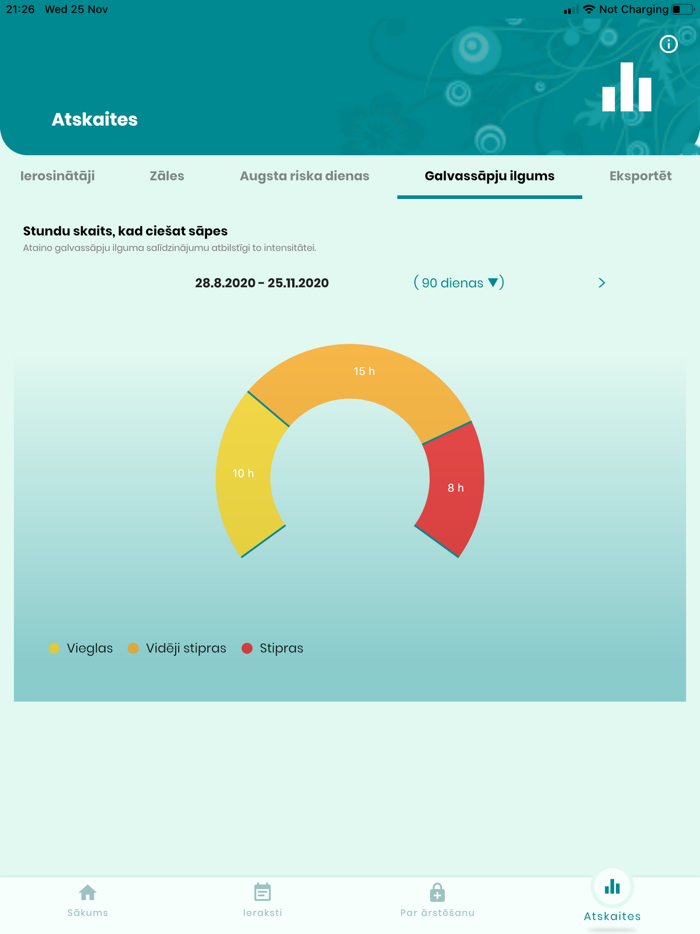700x934 pixels.
Task: Tap the yellow 10 h chart segment
Action: click(x=243, y=473)
